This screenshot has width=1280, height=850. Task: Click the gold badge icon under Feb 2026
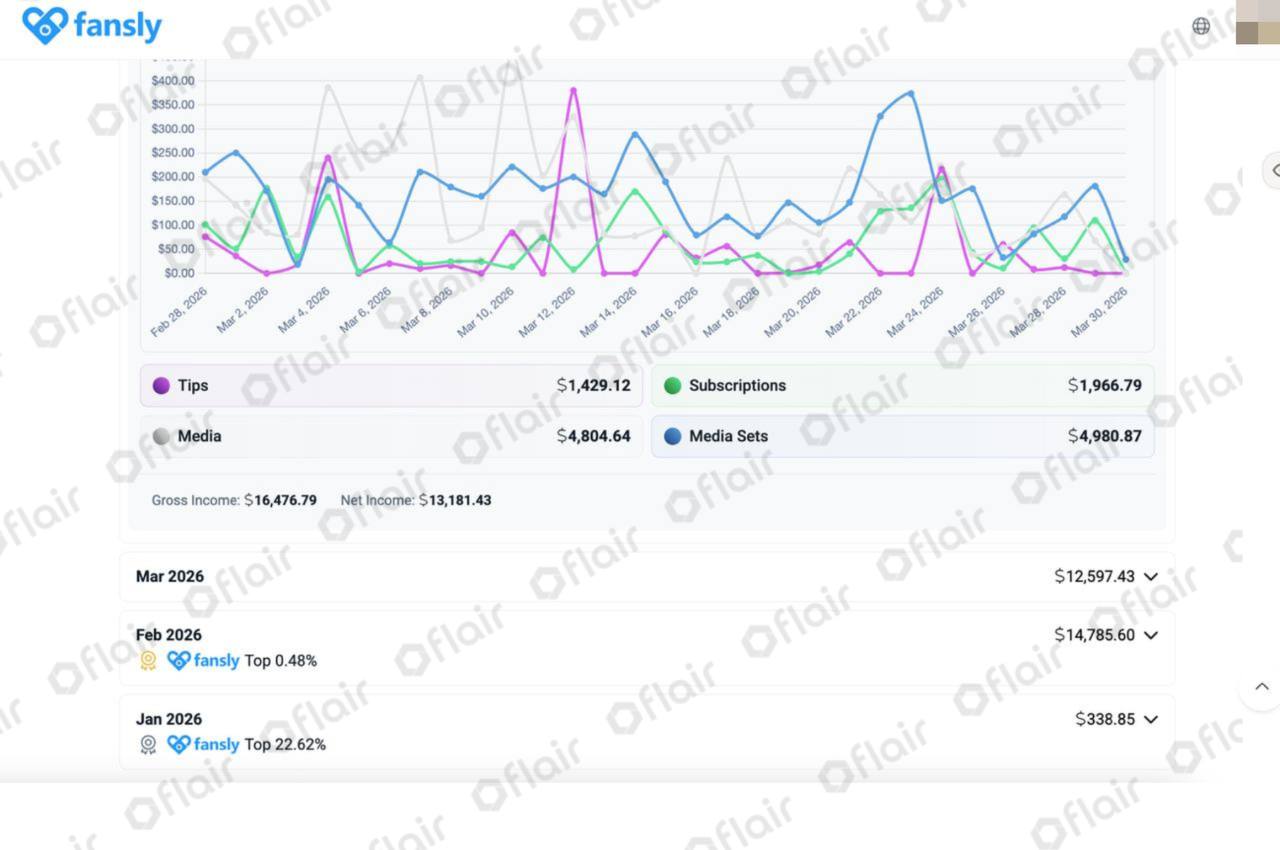[x=148, y=661]
